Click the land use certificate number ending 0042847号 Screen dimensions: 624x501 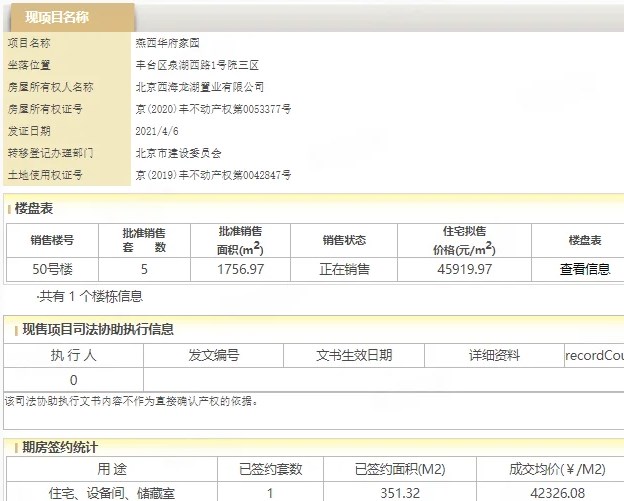click(213, 175)
